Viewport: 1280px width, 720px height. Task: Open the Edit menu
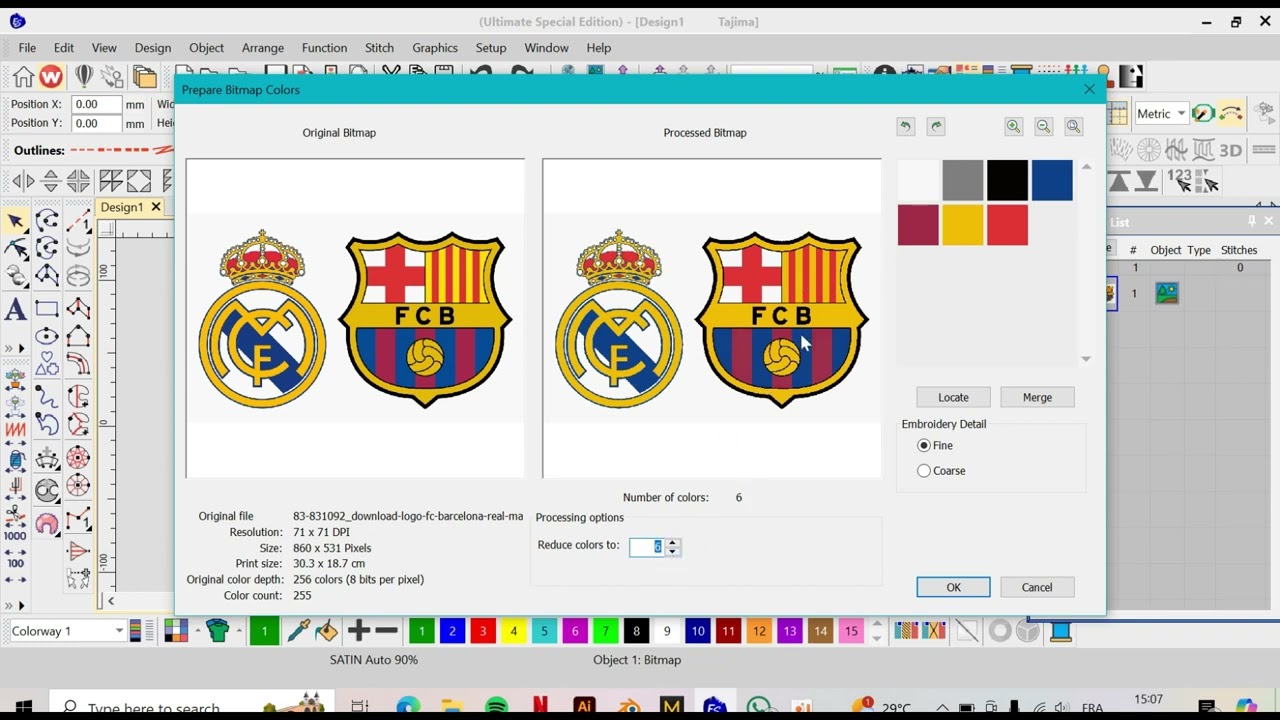point(64,48)
